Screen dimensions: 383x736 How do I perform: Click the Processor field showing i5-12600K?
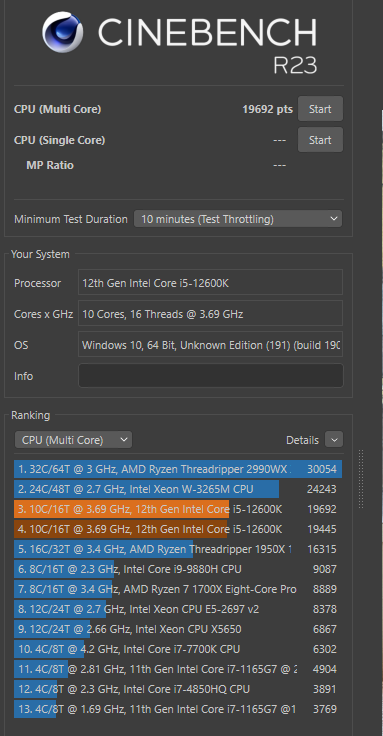pos(211,283)
